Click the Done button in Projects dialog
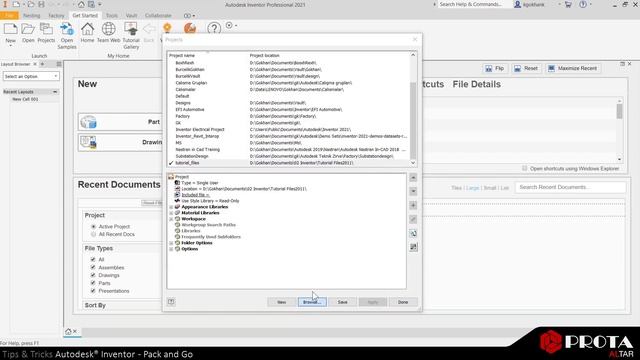 coord(403,302)
